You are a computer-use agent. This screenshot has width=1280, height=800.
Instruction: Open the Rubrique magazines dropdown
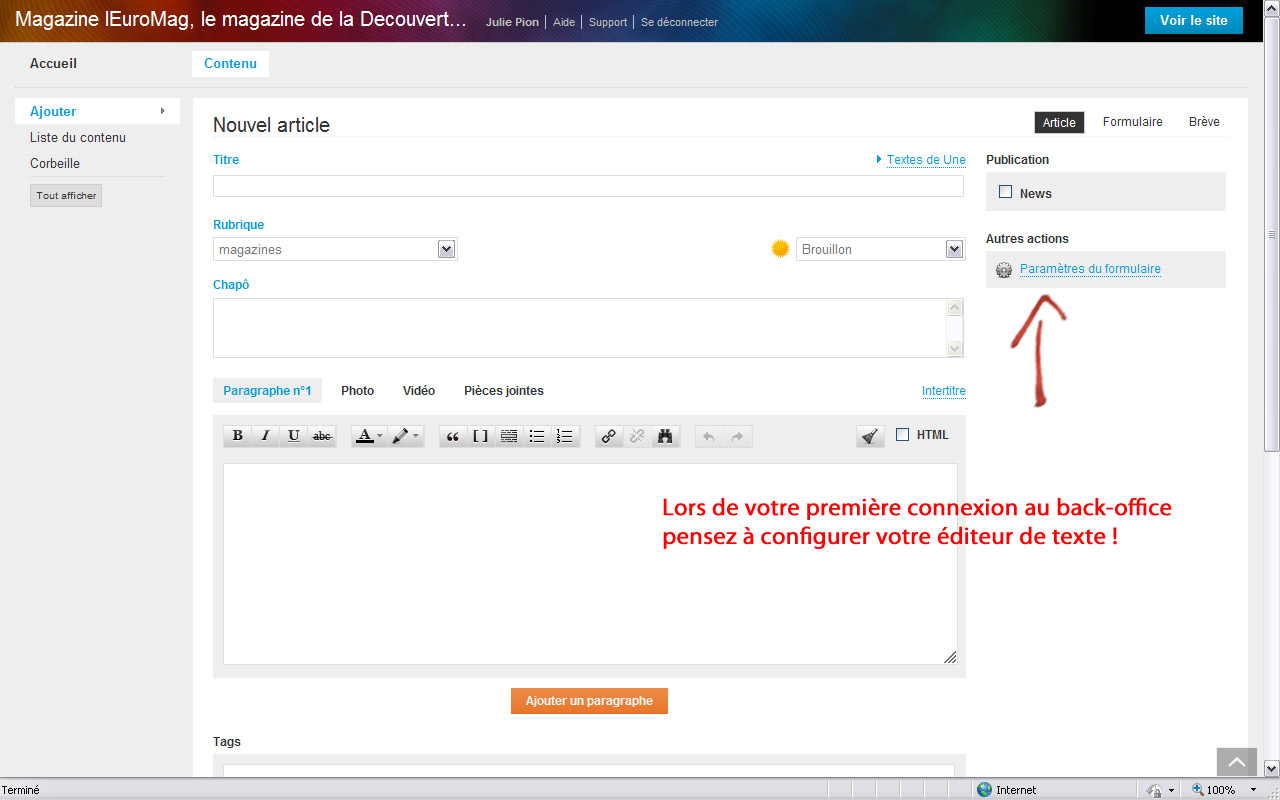click(x=446, y=249)
